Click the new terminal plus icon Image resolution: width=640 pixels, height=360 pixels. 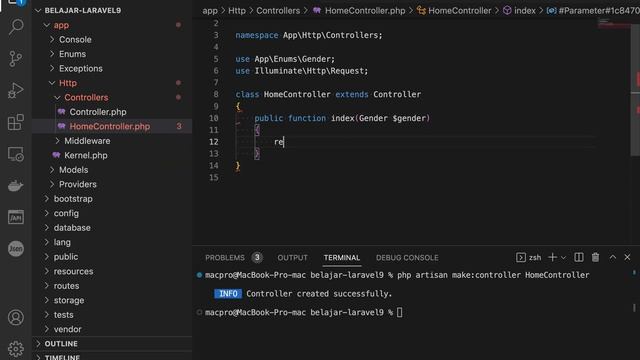pos(552,258)
